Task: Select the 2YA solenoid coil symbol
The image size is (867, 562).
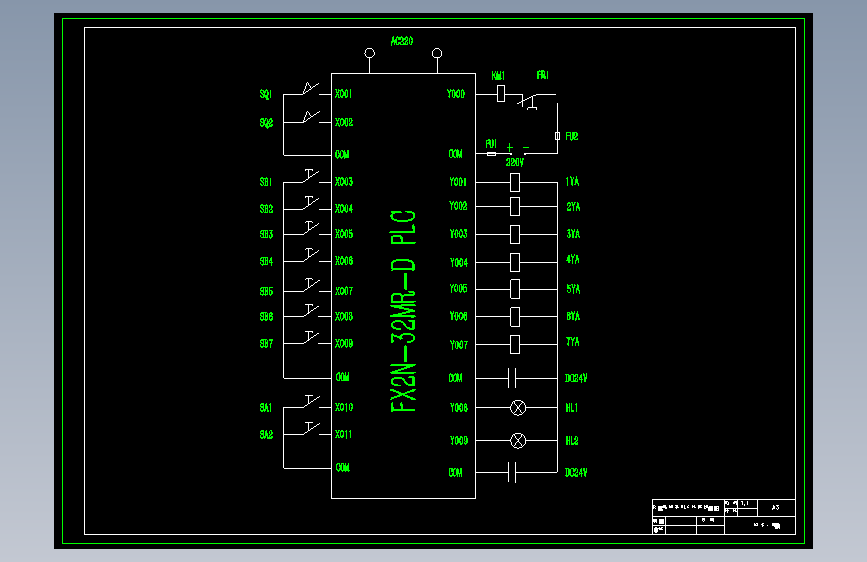Action: [x=515, y=206]
